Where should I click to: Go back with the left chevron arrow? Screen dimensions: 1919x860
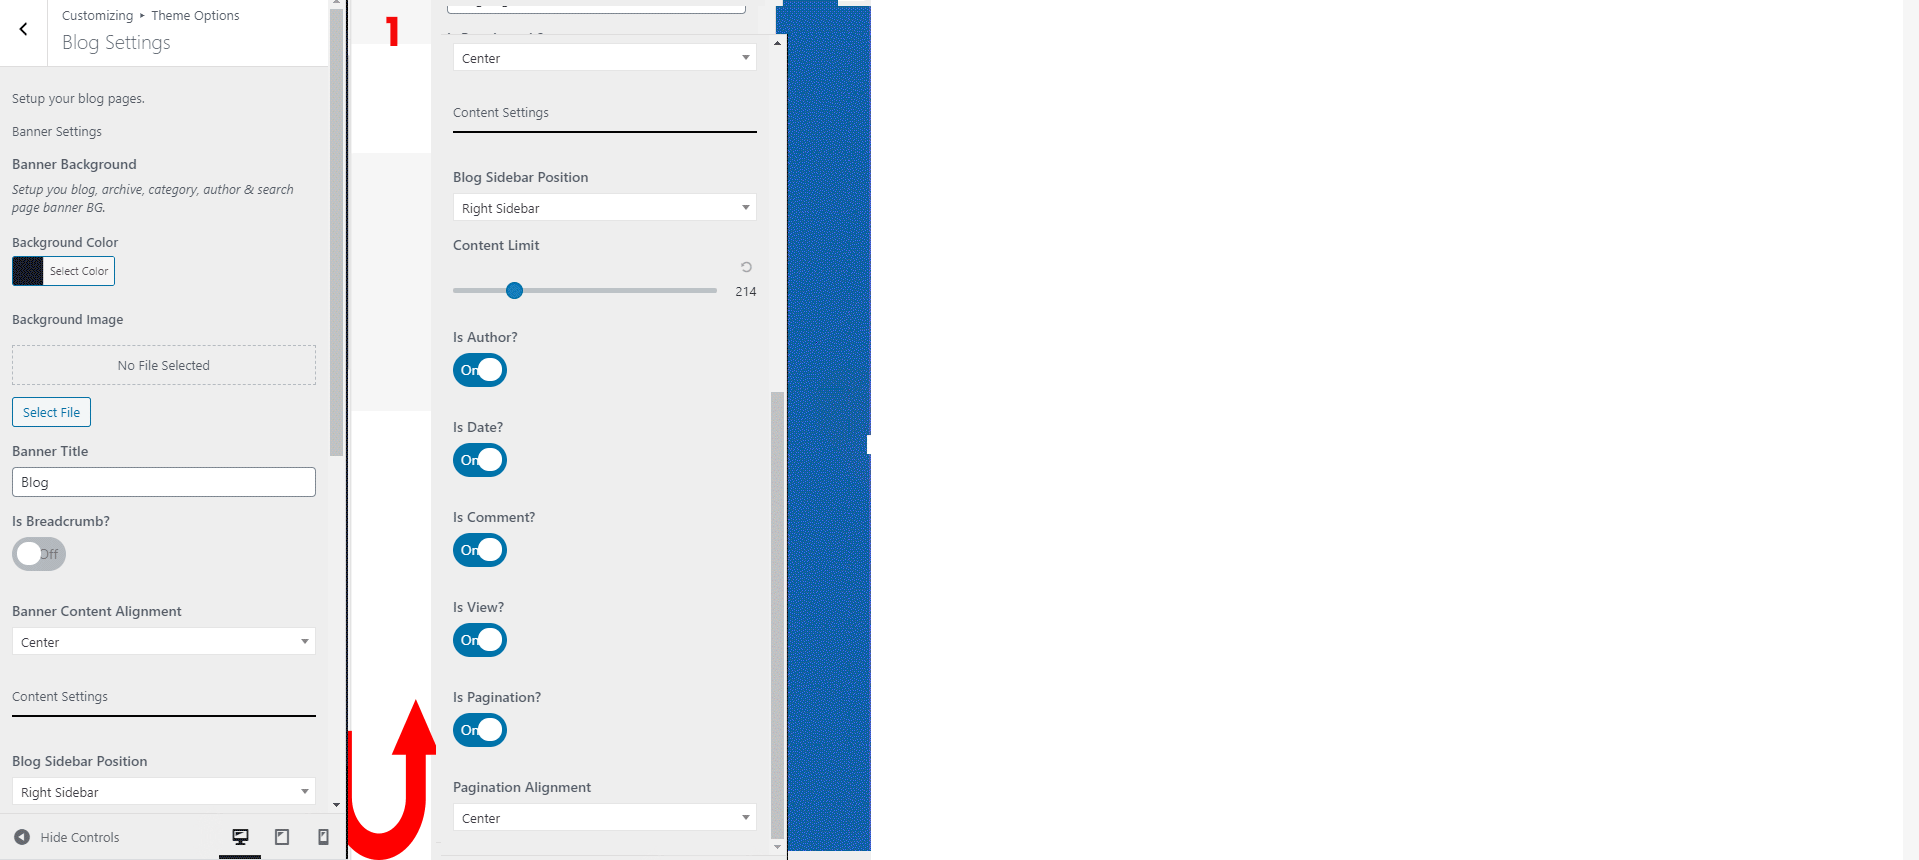pos(23,30)
